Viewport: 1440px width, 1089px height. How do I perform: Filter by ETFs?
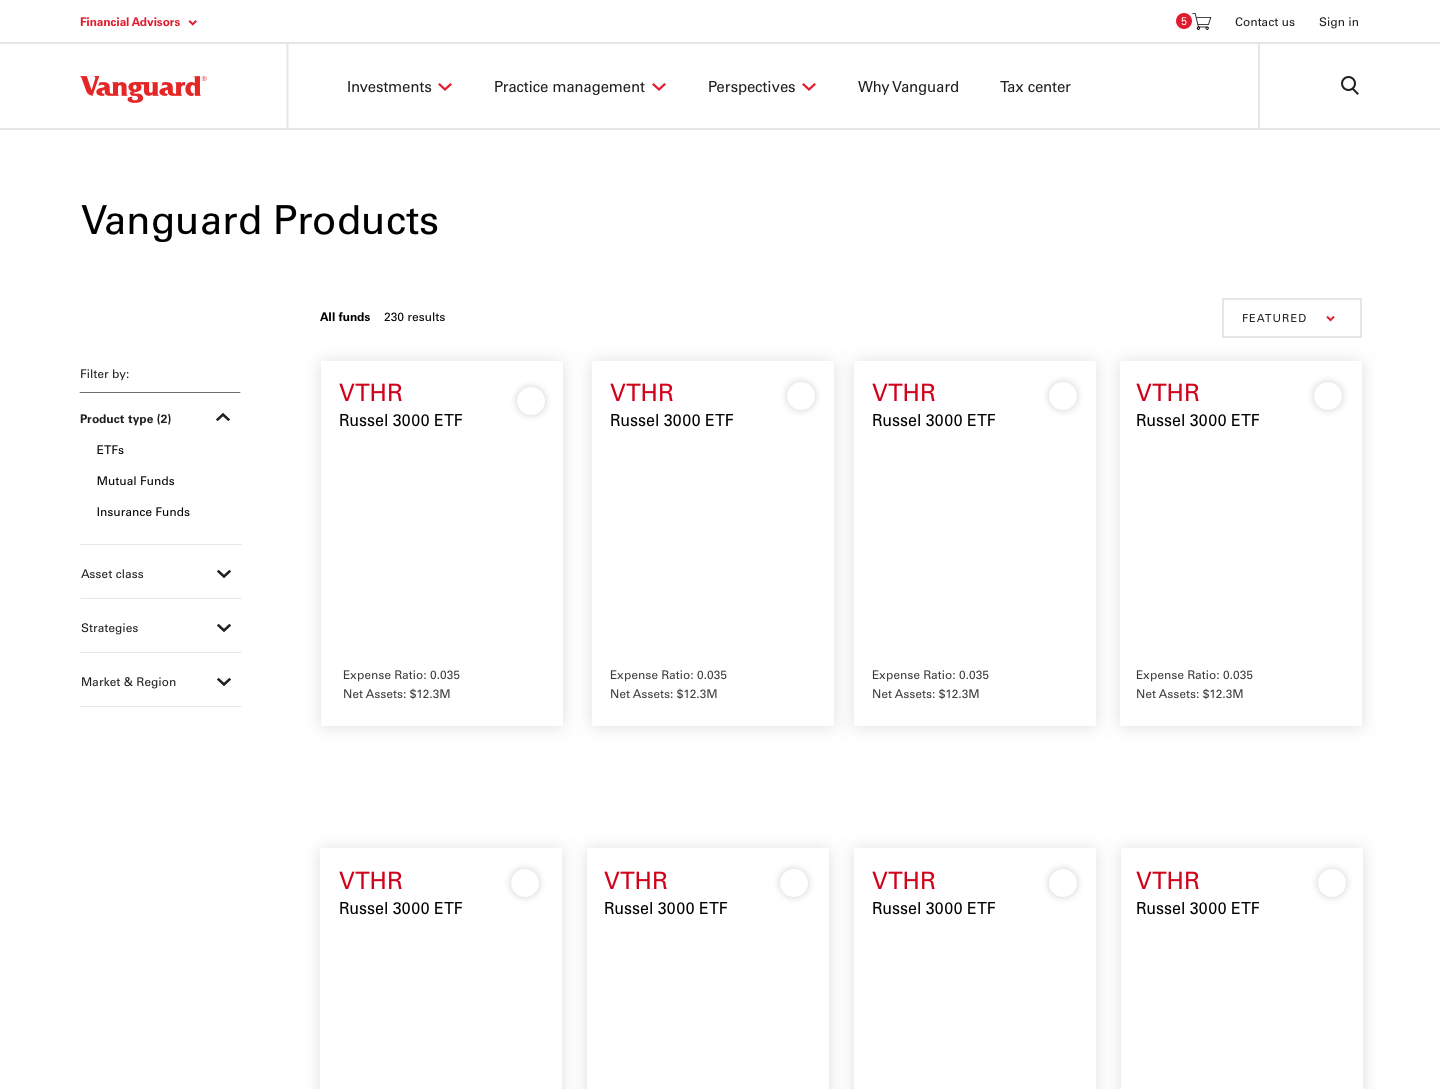pyautogui.click(x=110, y=450)
